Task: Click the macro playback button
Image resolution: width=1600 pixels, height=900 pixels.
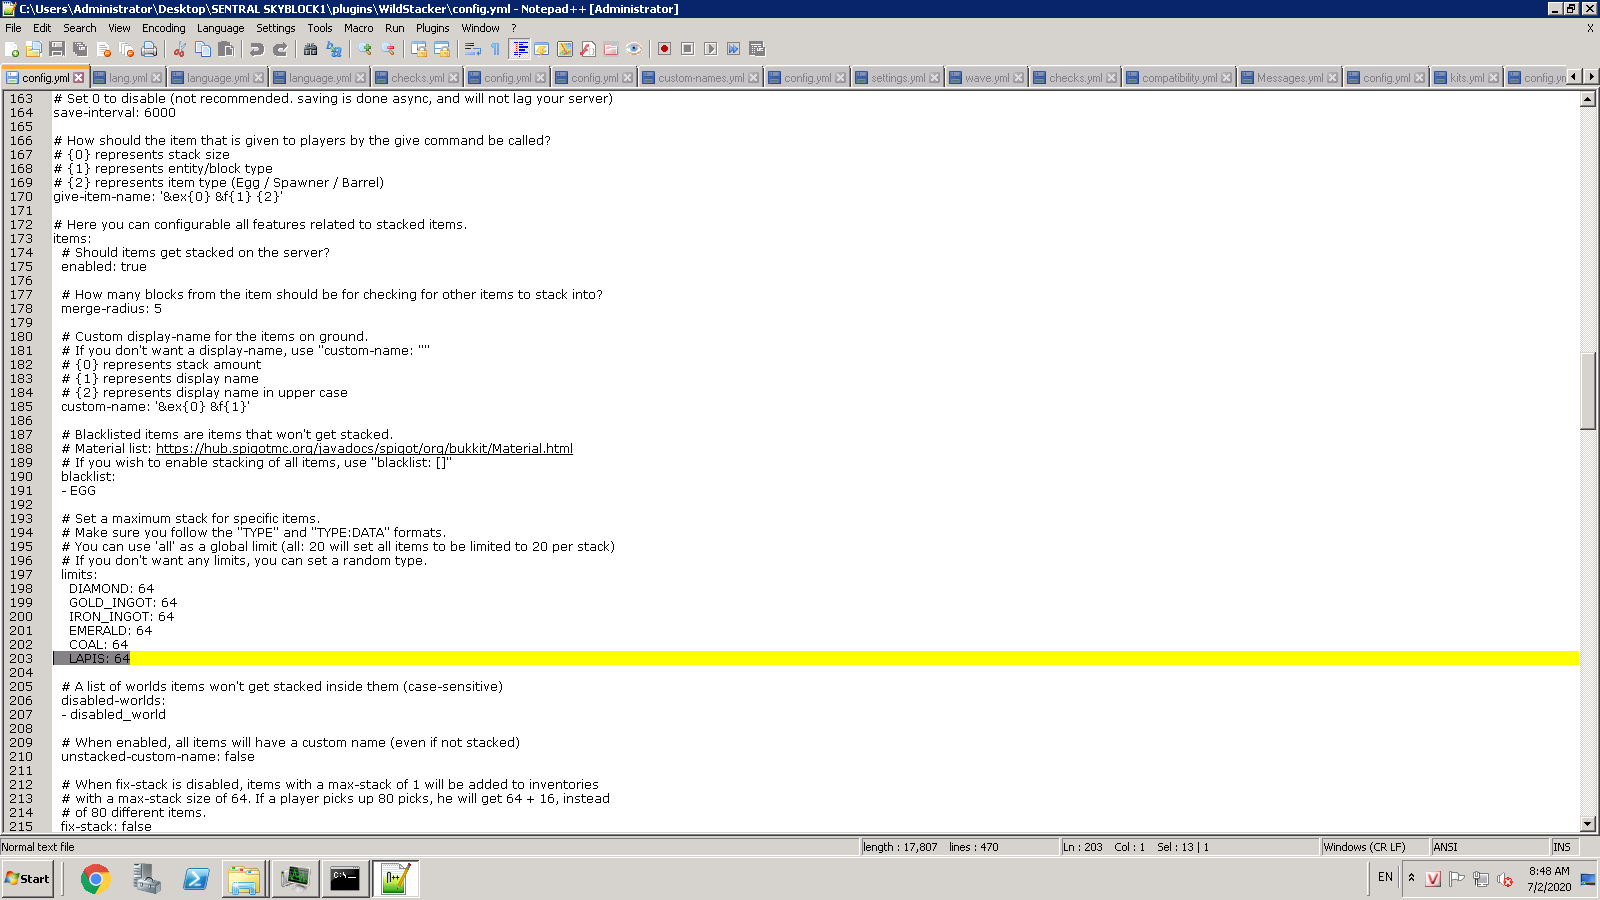Action: 710,49
